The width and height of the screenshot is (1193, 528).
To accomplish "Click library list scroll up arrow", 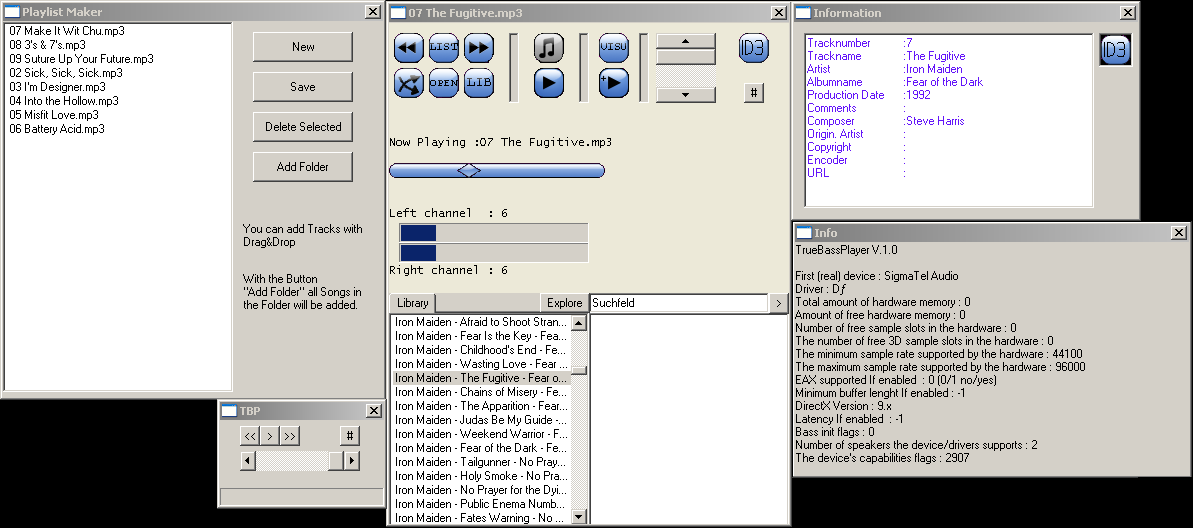I will click(x=579, y=323).
